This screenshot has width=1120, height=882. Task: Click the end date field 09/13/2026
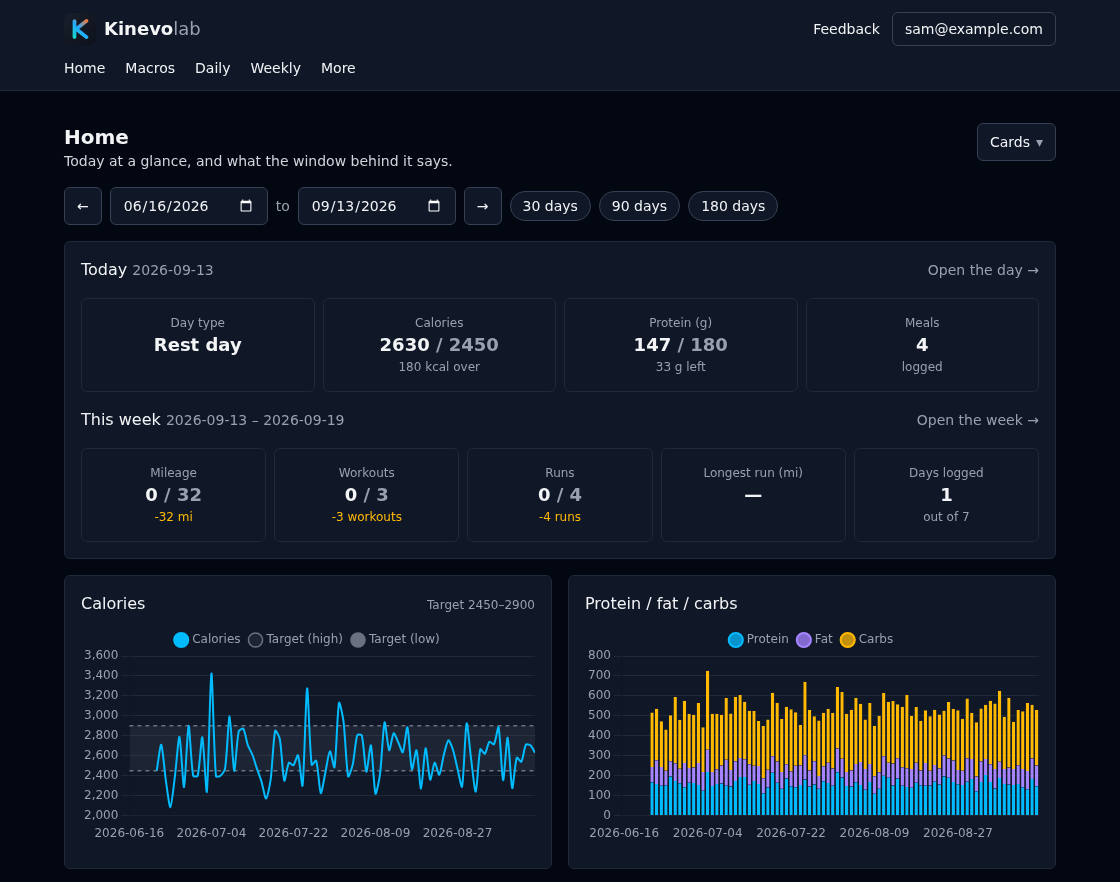tap(376, 206)
